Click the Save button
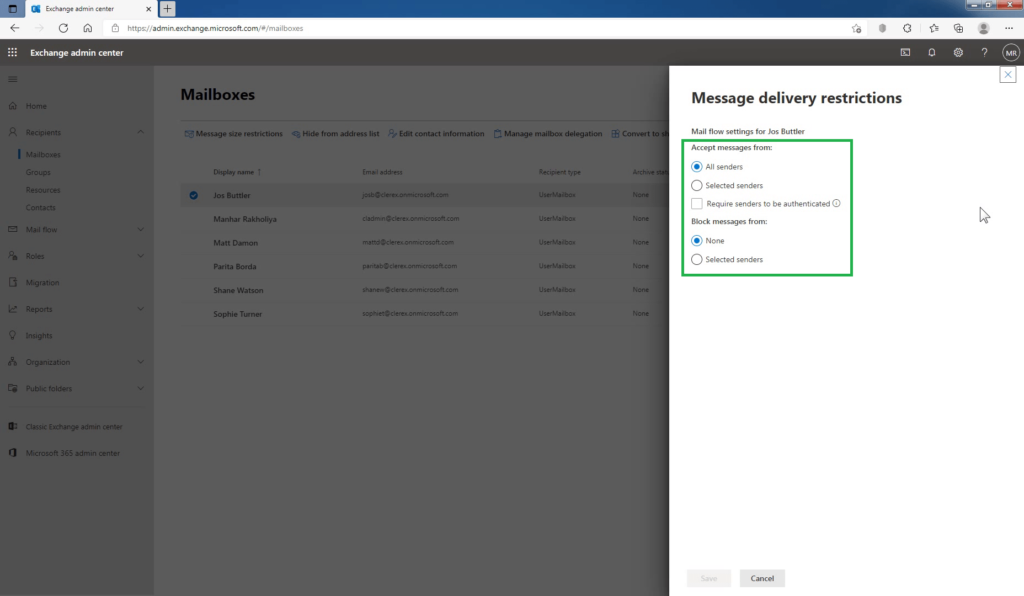Viewport: 1024px width, 596px height. (x=709, y=578)
